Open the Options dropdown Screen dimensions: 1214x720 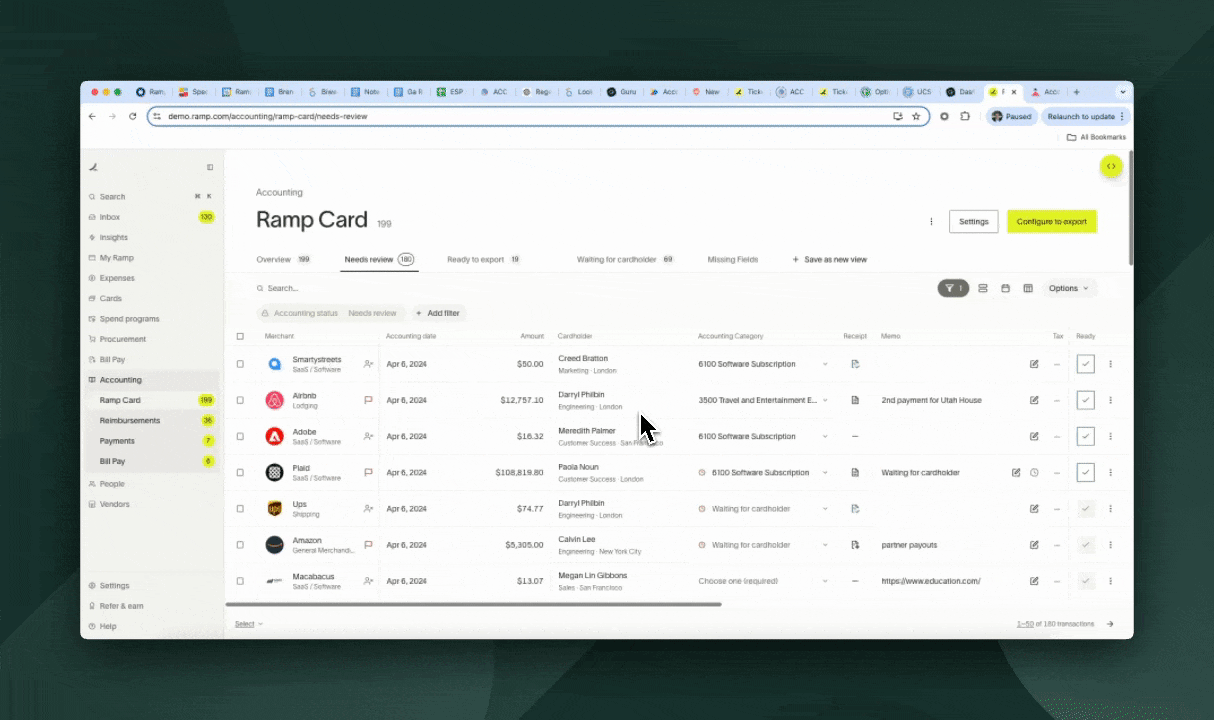[1069, 288]
